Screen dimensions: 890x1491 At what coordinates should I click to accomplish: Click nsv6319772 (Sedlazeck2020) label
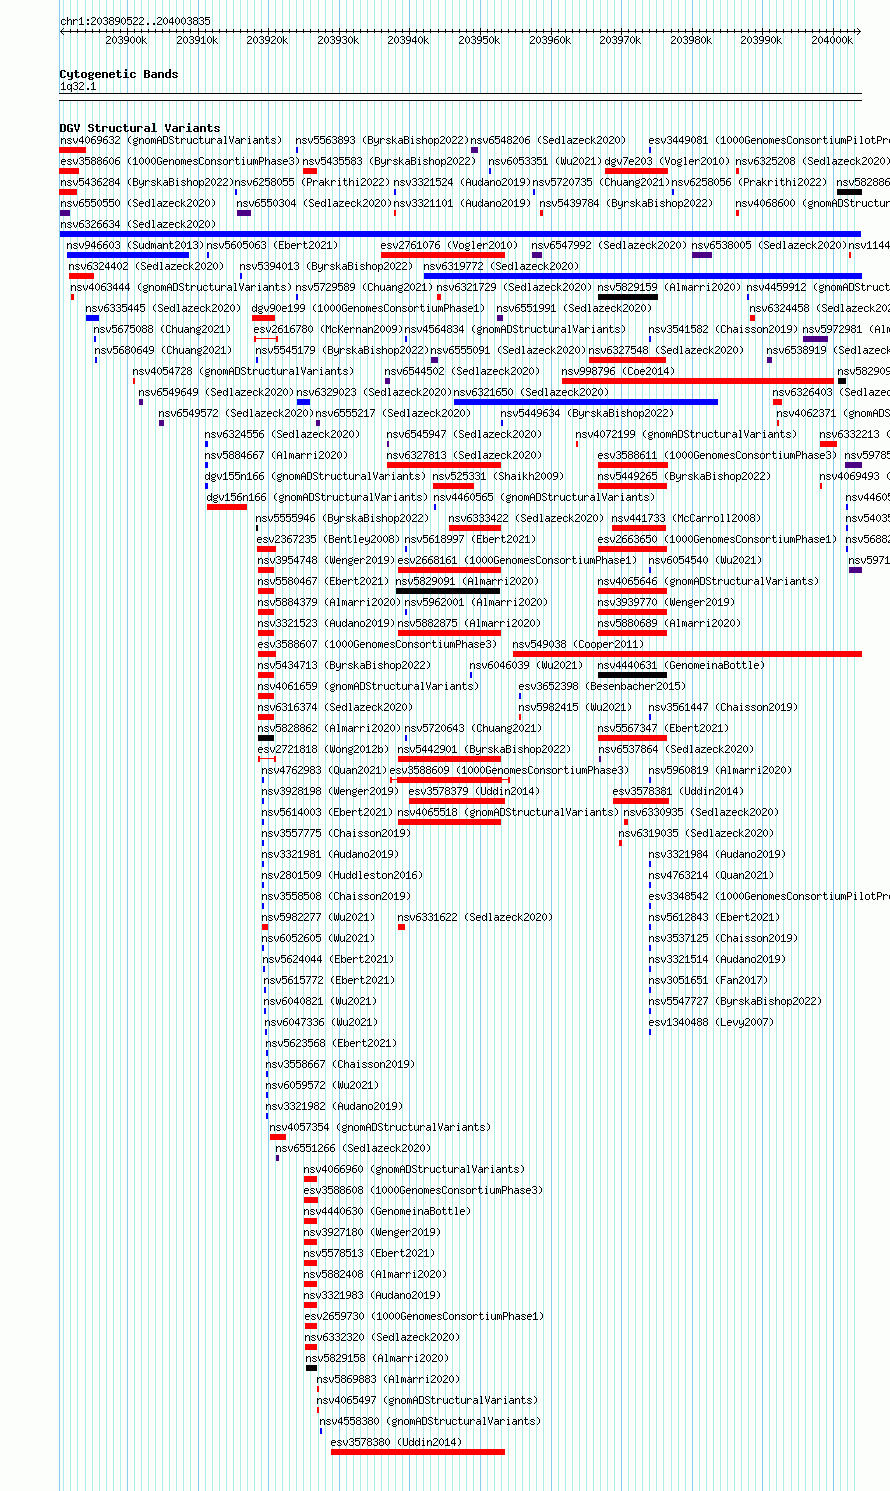click(501, 266)
